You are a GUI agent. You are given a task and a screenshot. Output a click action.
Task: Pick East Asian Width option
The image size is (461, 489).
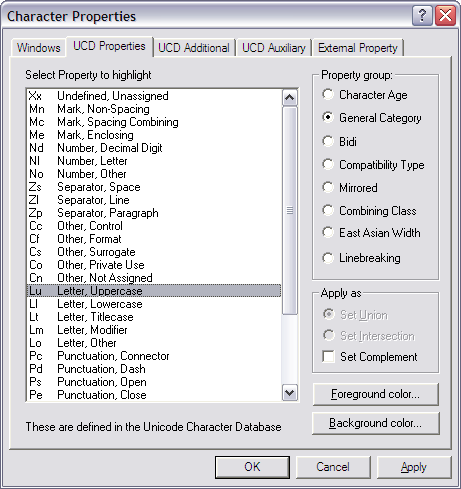(371, 233)
